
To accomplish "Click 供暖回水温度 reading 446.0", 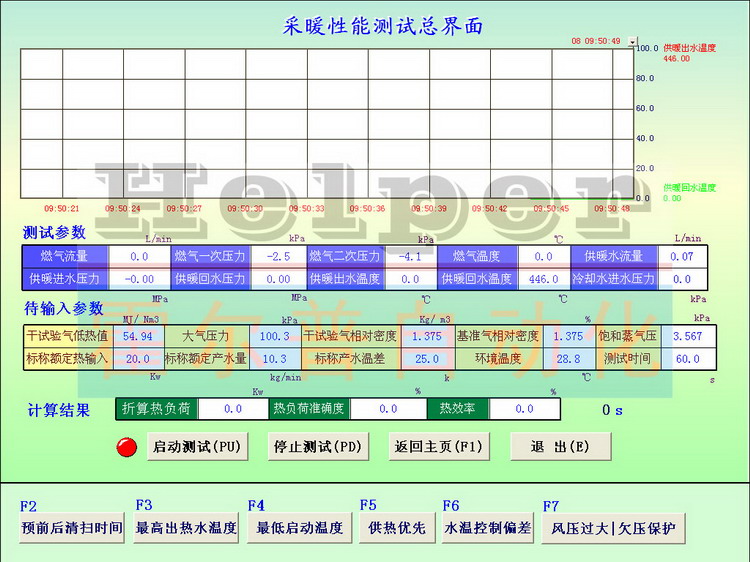I will pyautogui.click(x=544, y=279).
